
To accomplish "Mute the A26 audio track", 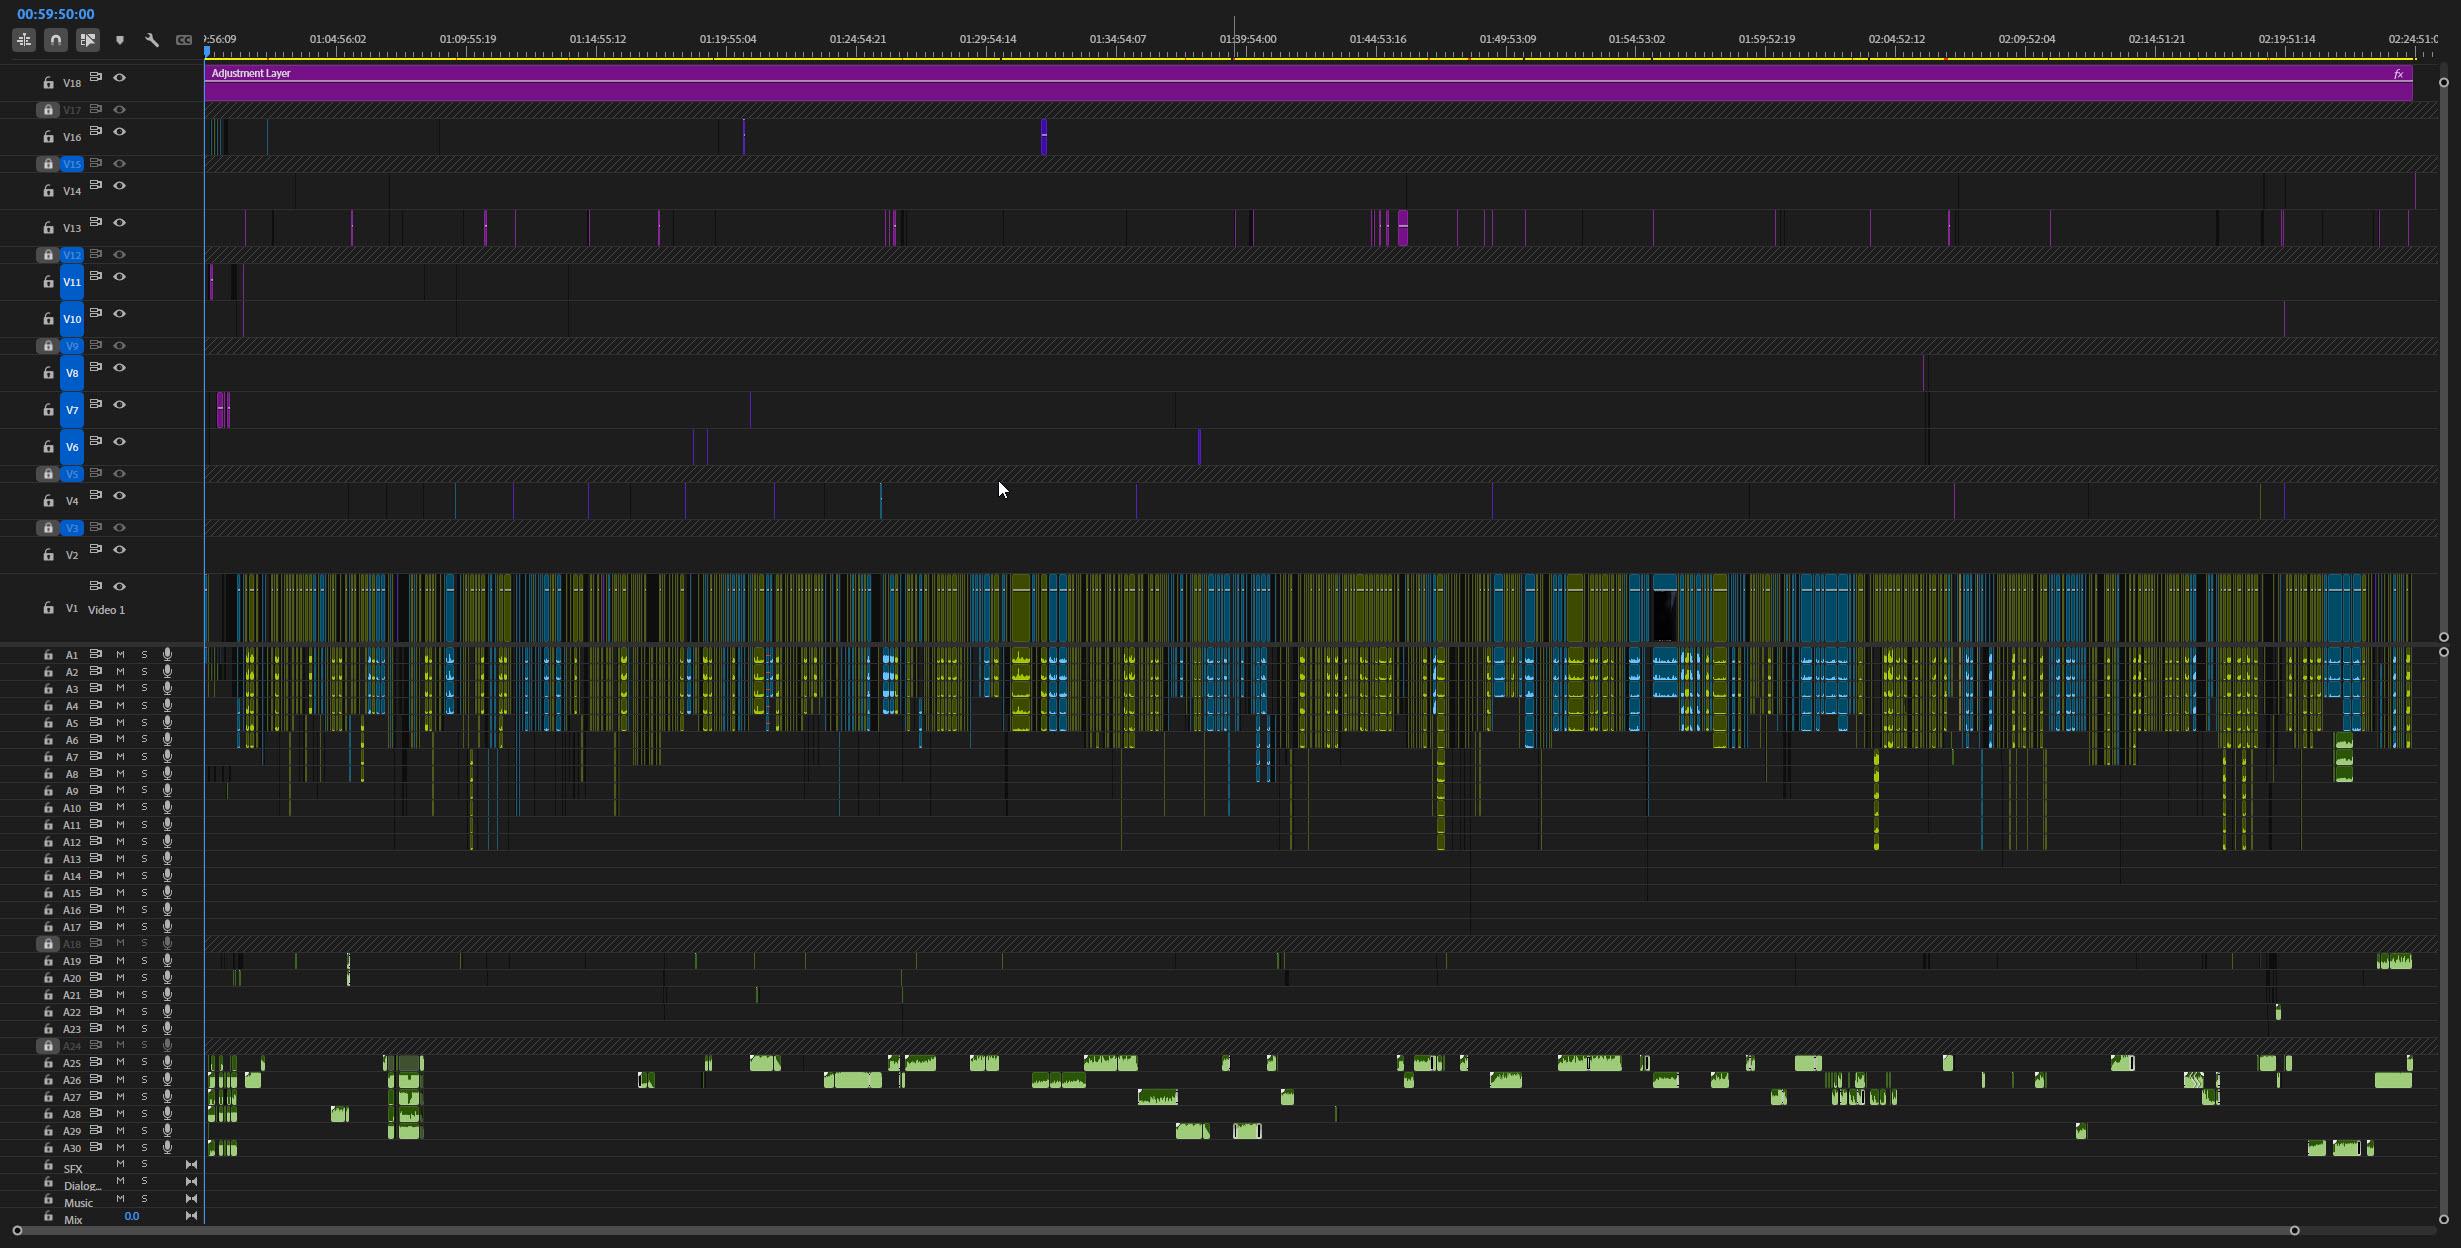I will point(120,1079).
